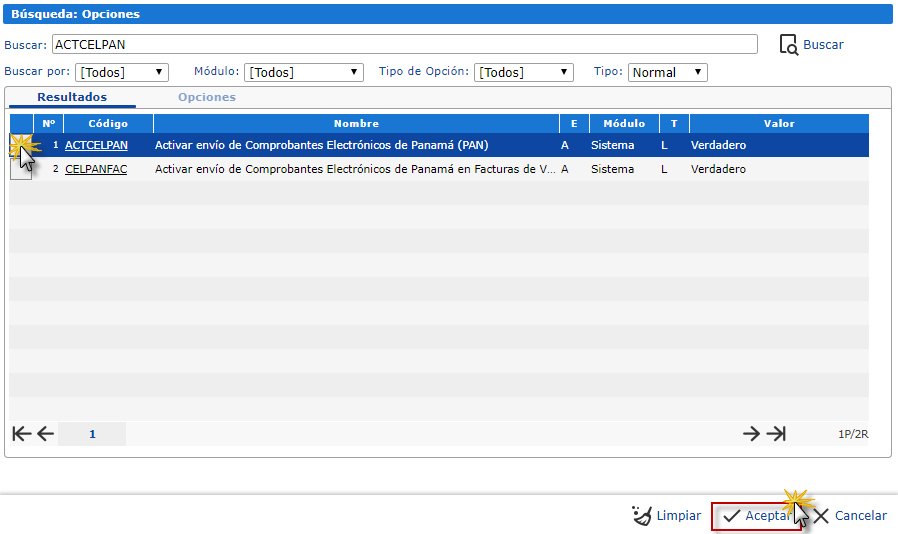This screenshot has height=534, width=898.
Task: Open the Buscar por dropdown
Action: click(122, 72)
